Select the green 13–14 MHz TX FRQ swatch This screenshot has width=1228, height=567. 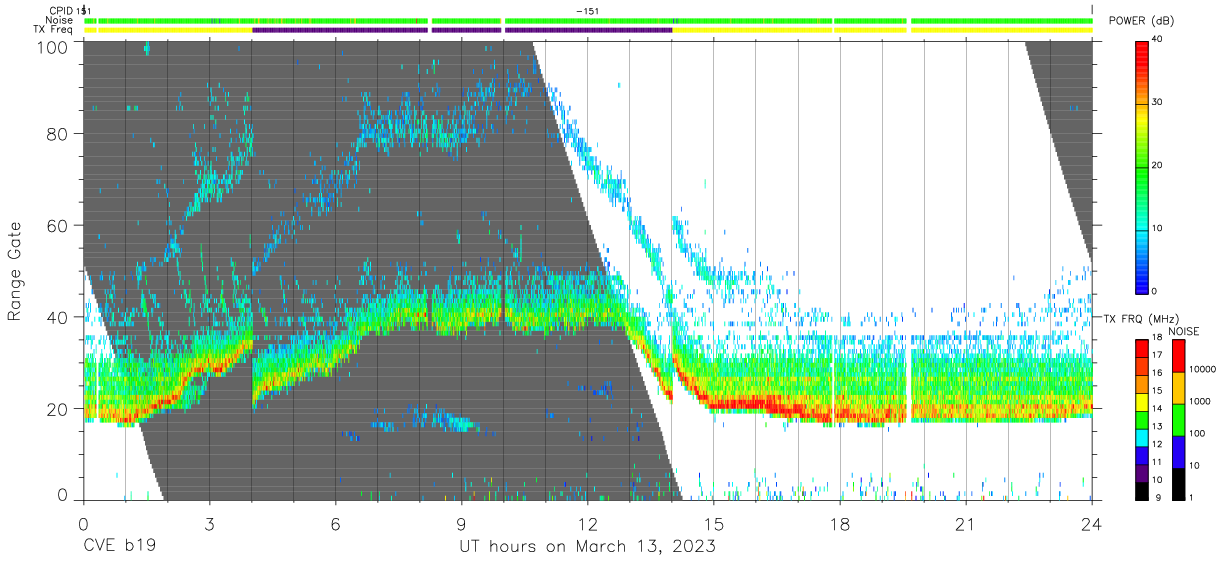(x=1142, y=418)
